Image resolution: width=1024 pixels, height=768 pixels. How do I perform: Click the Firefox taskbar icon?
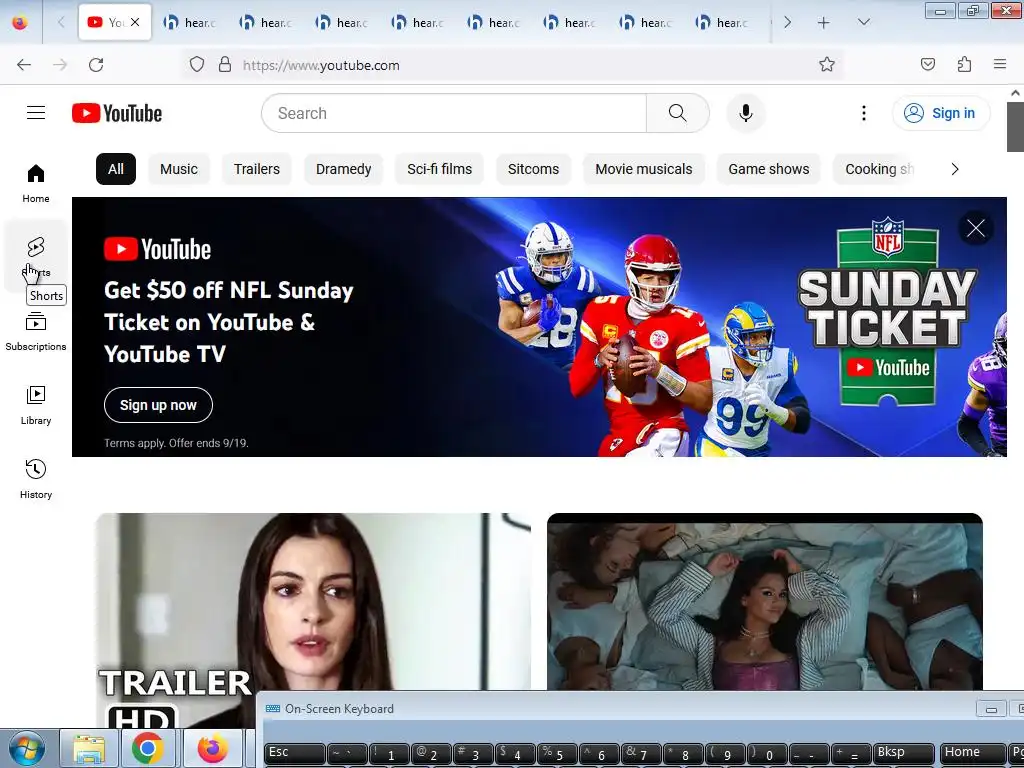(213, 749)
